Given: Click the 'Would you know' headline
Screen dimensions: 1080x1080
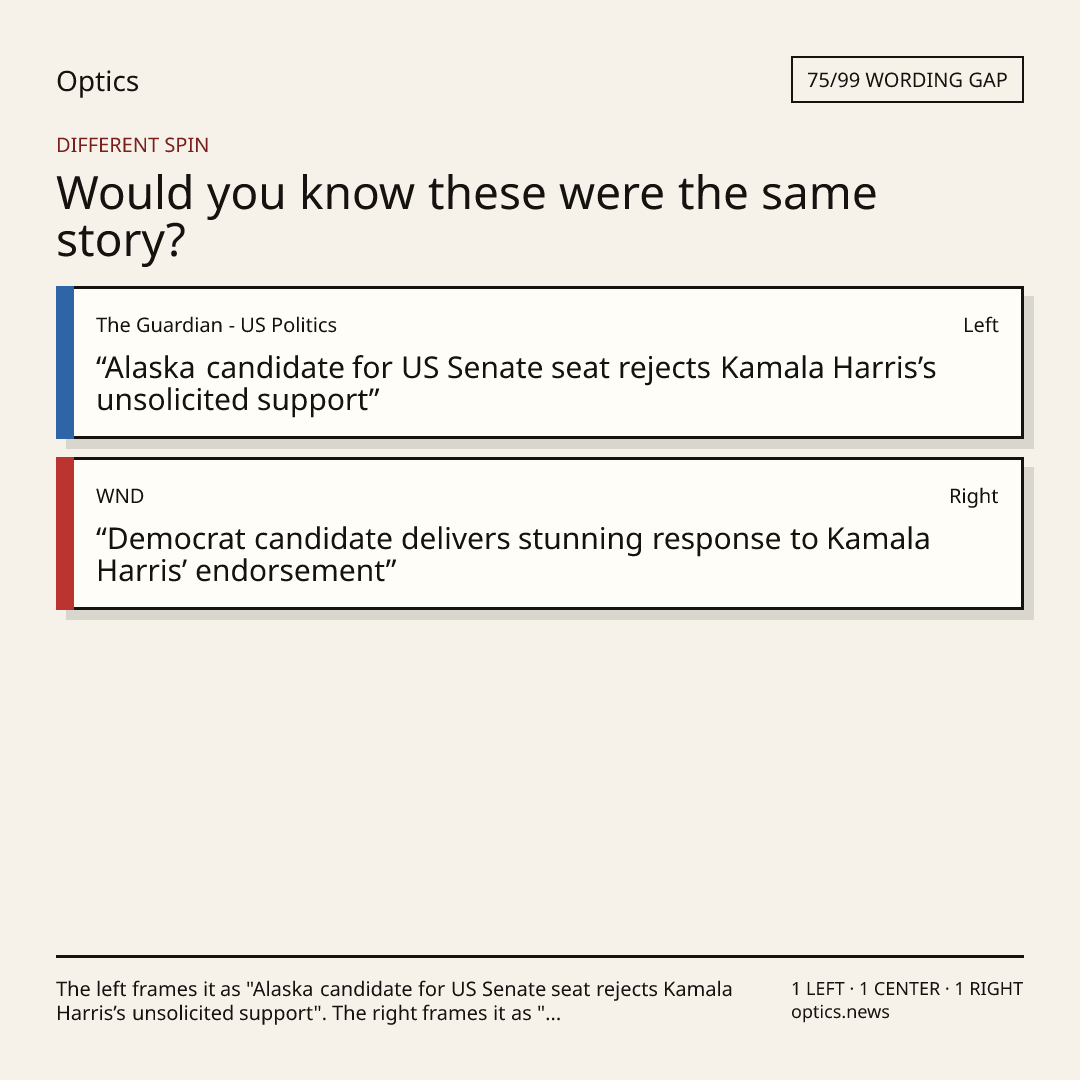Looking at the screenshot, I should [x=466, y=216].
